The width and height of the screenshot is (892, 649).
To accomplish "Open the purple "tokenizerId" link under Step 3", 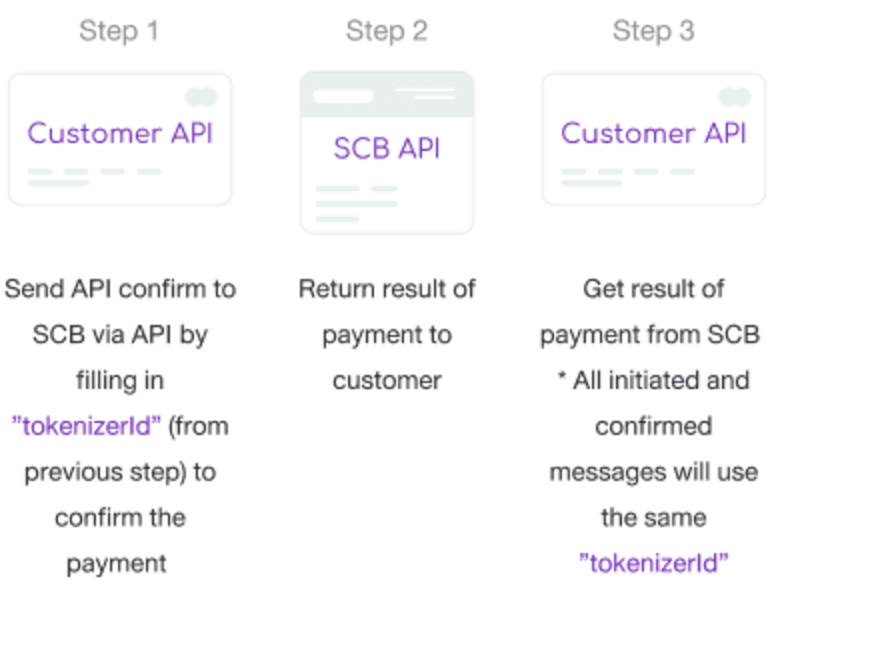I will 653,563.
